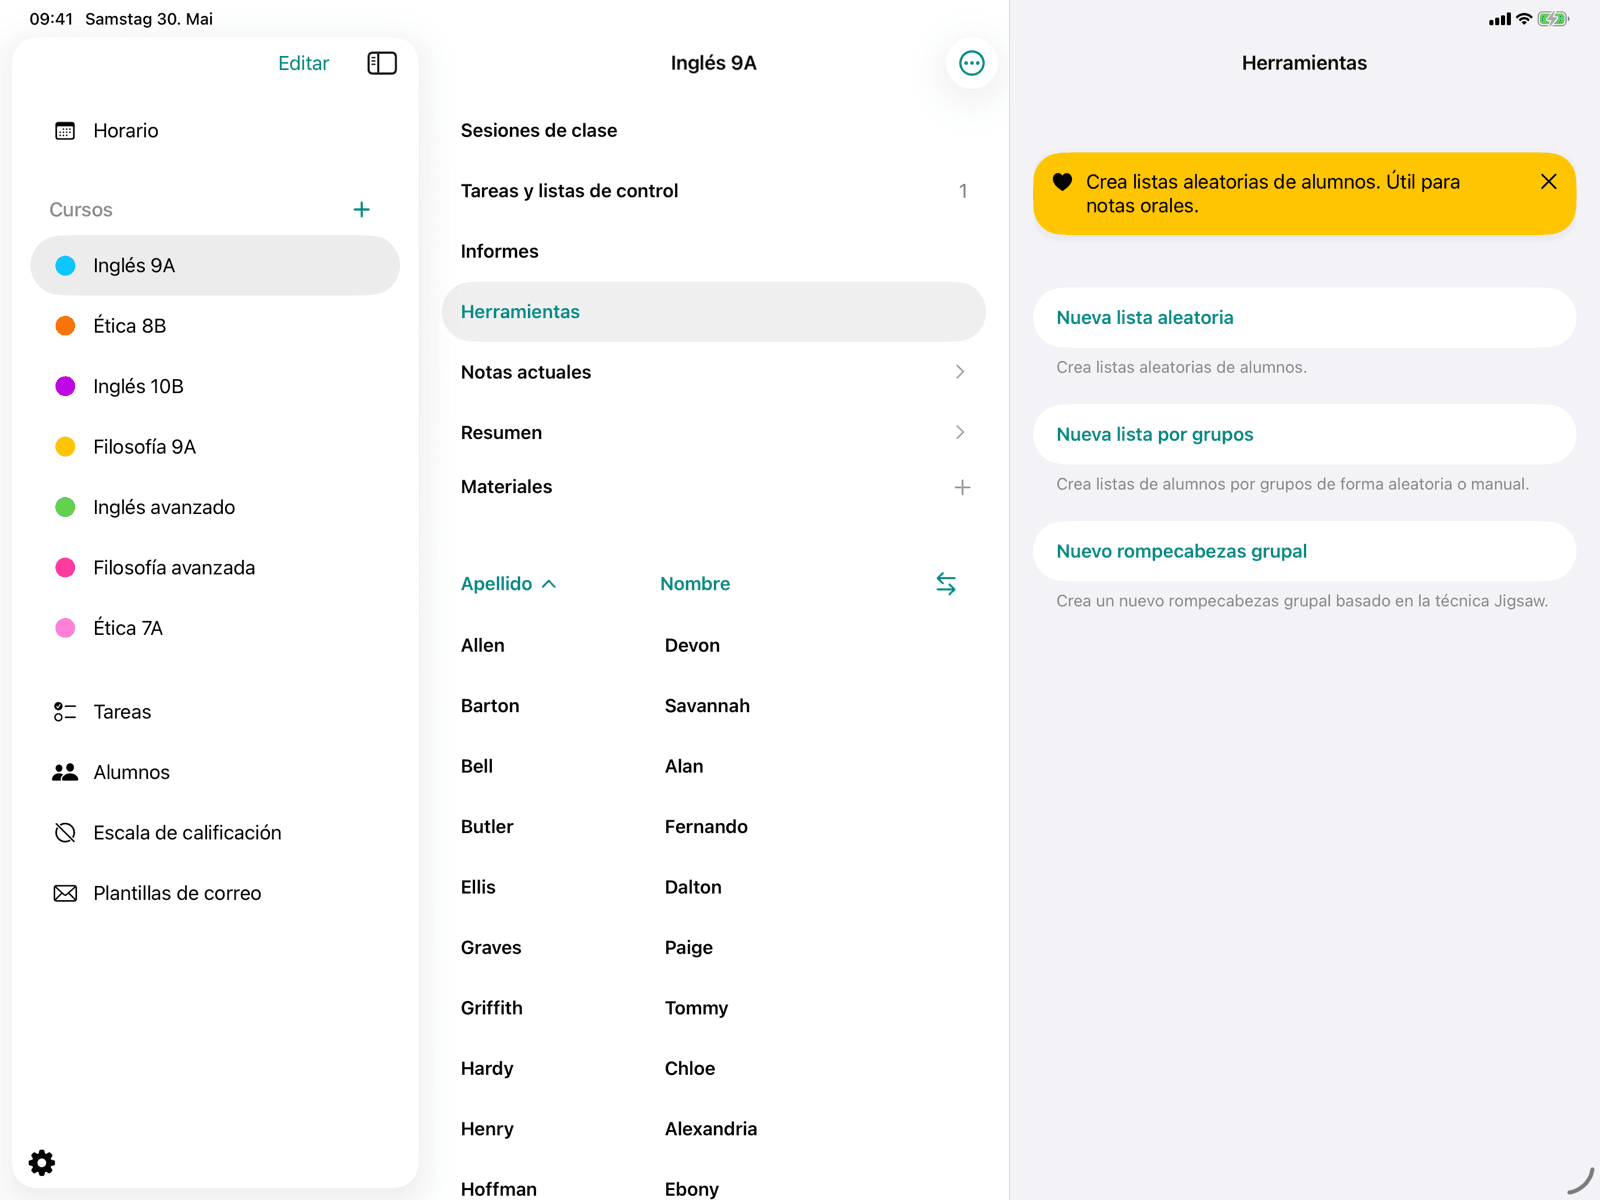Image resolution: width=1600 pixels, height=1200 pixels.
Task: Open student Barton Savannah
Action: pos(714,706)
